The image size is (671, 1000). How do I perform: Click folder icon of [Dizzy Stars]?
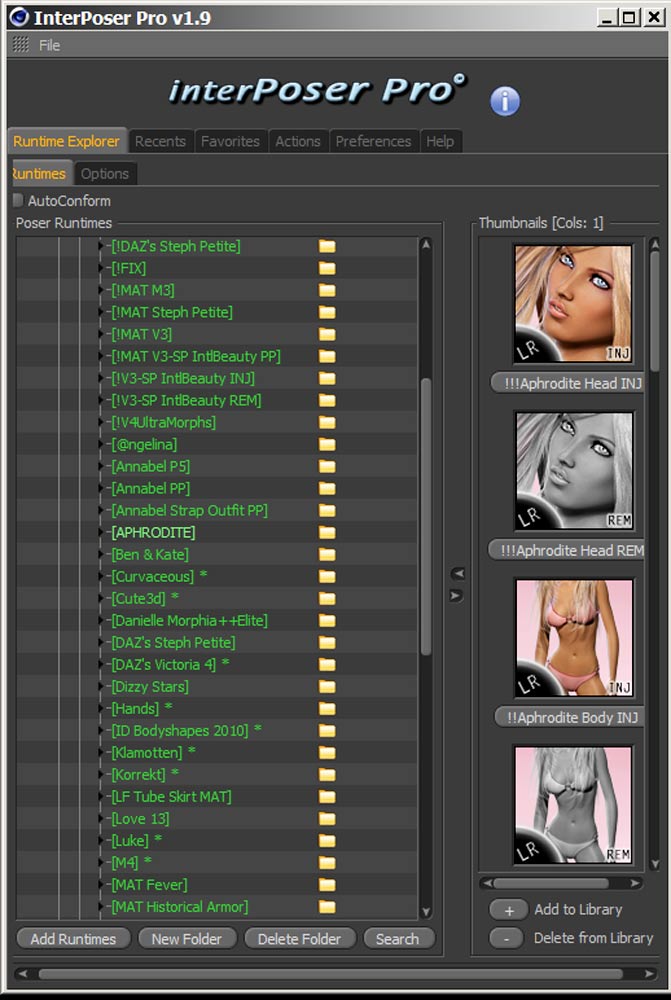(327, 686)
